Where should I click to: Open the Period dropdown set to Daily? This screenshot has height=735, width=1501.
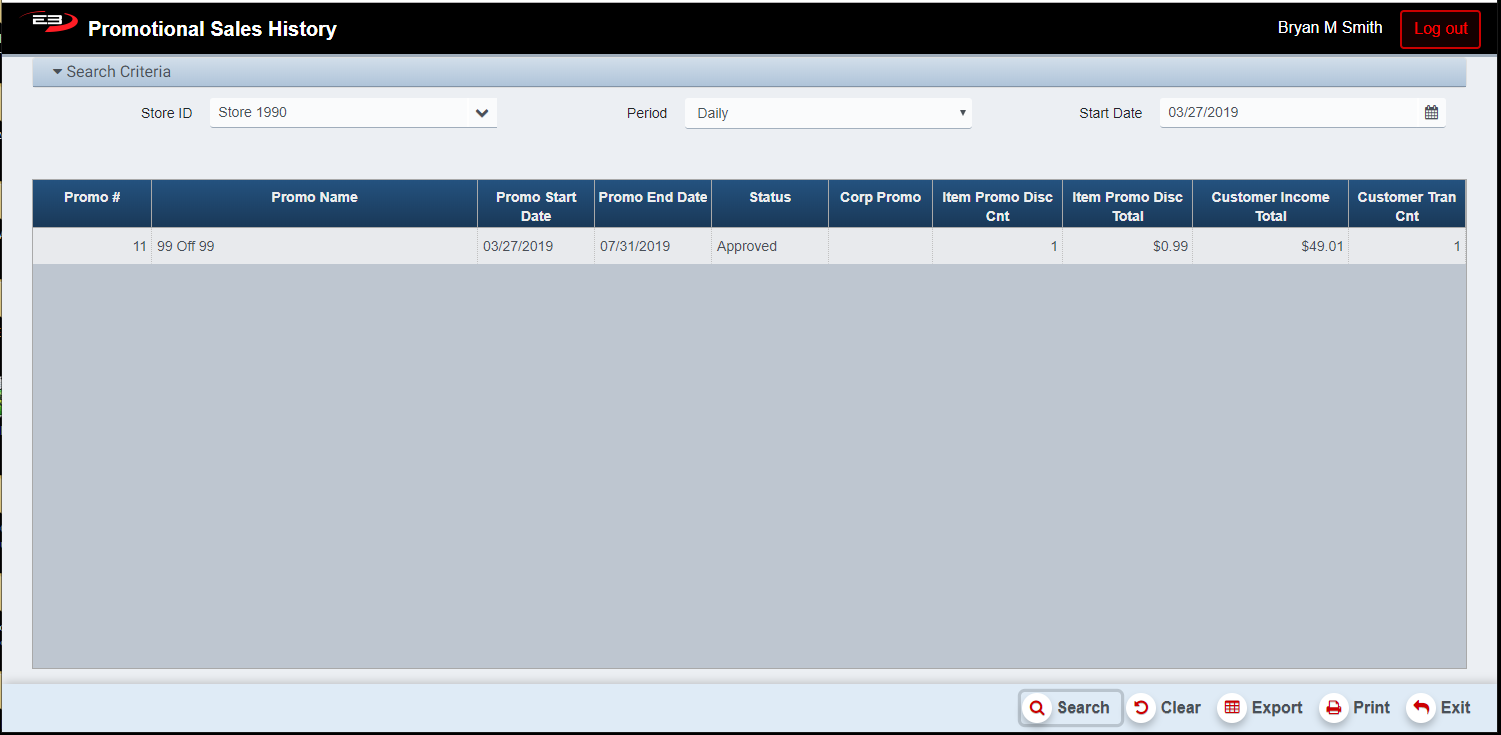[x=827, y=113]
